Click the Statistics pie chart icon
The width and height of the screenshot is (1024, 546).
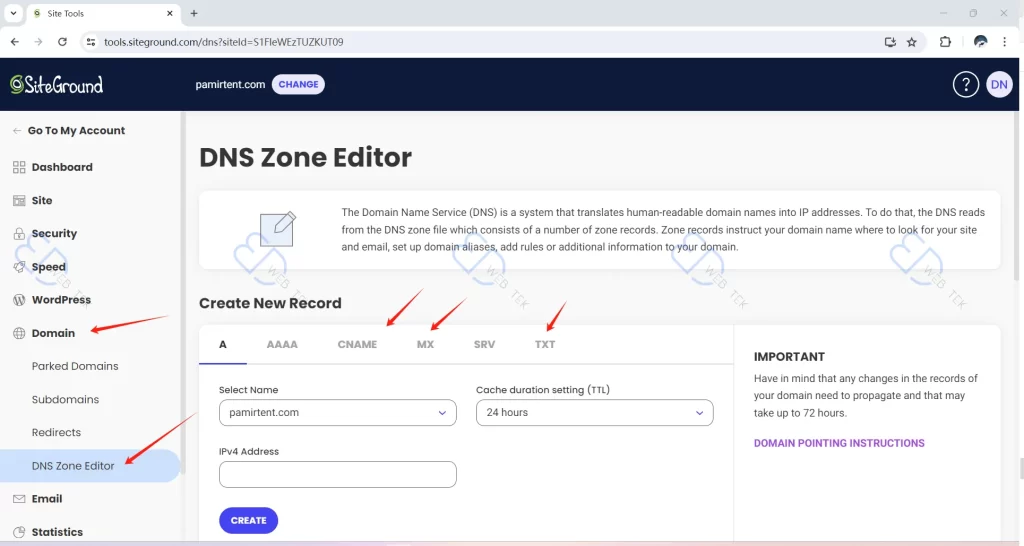[x=19, y=532]
